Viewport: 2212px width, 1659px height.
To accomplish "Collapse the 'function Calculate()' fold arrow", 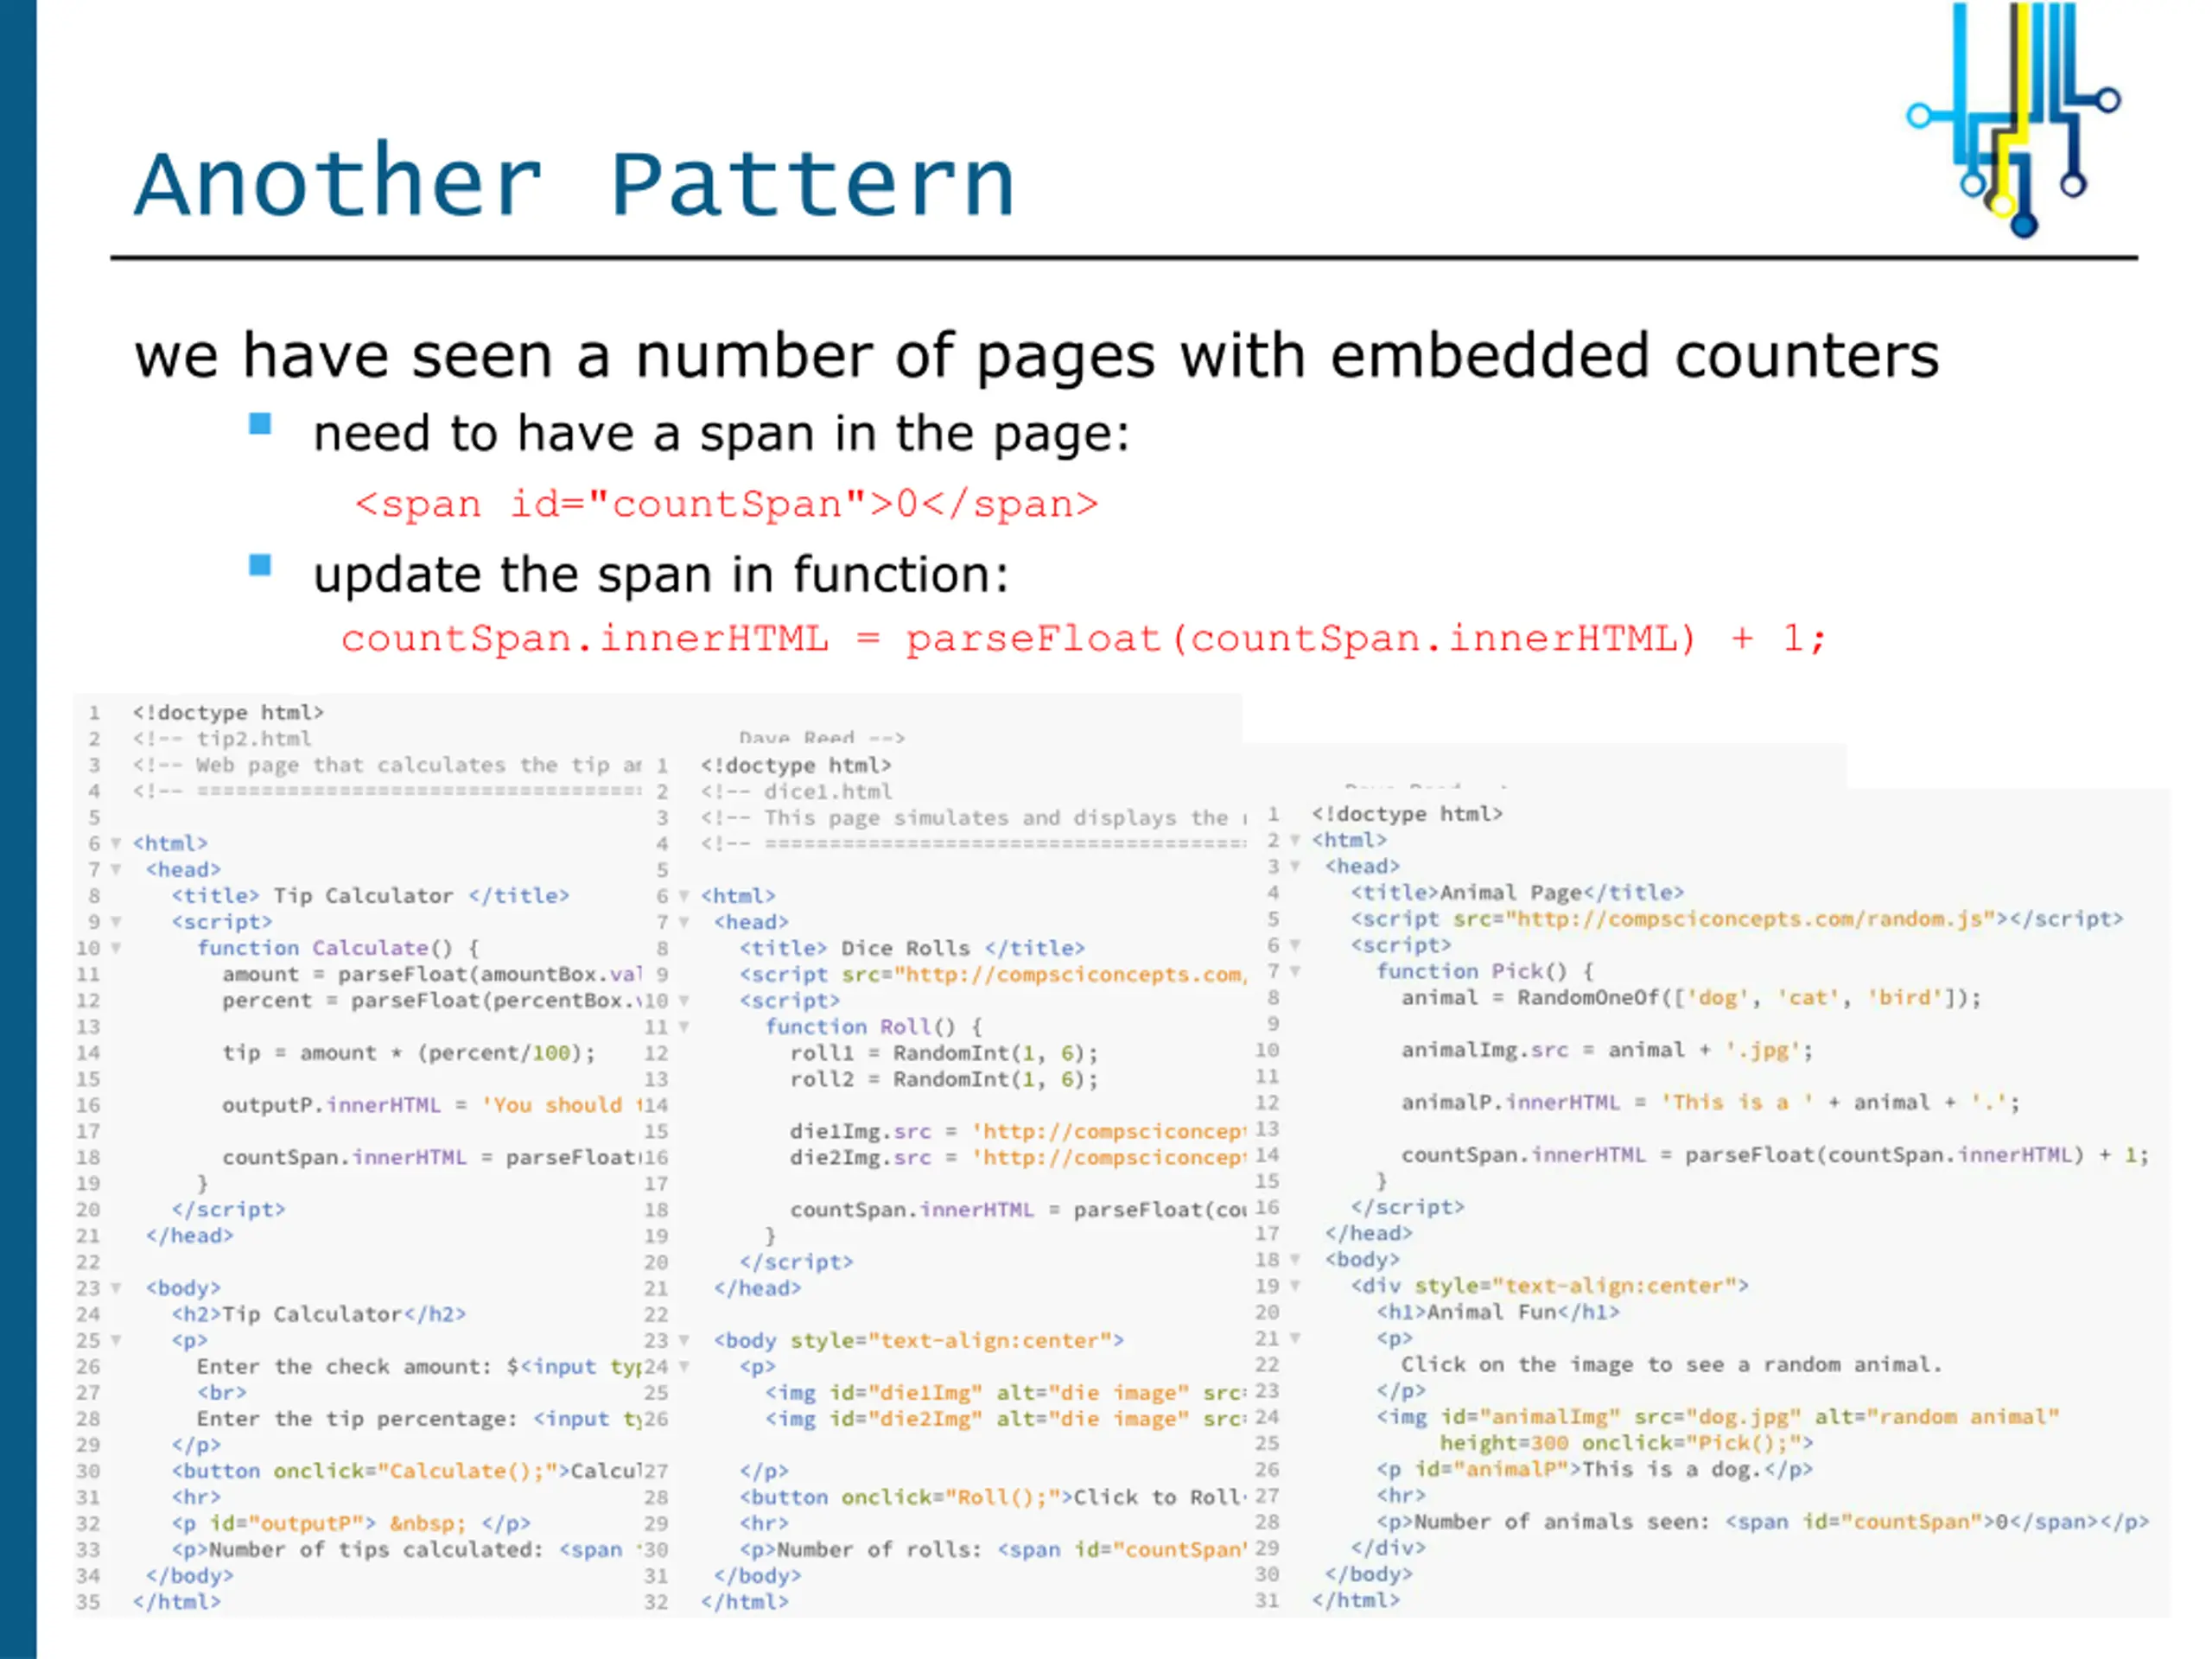I will pyautogui.click(x=116, y=947).
